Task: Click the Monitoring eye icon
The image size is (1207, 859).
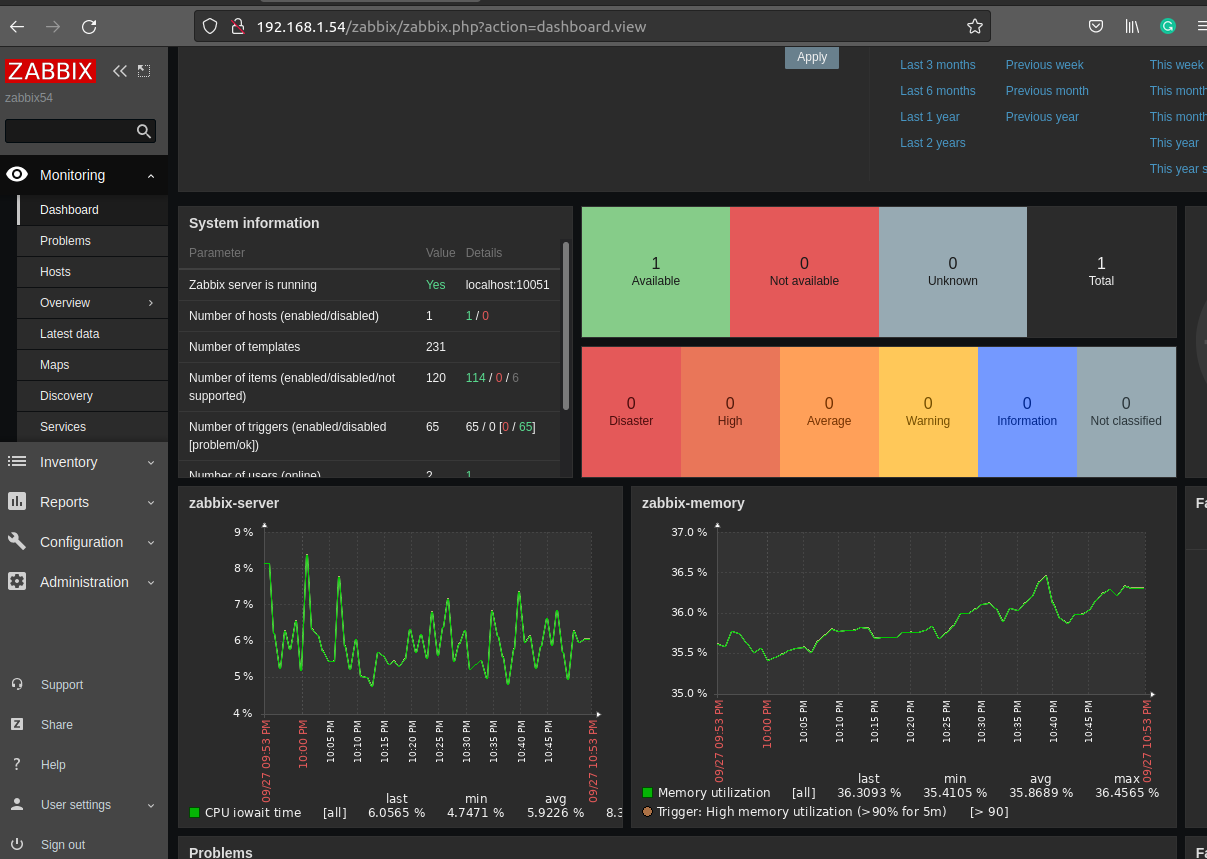Action: (x=17, y=175)
